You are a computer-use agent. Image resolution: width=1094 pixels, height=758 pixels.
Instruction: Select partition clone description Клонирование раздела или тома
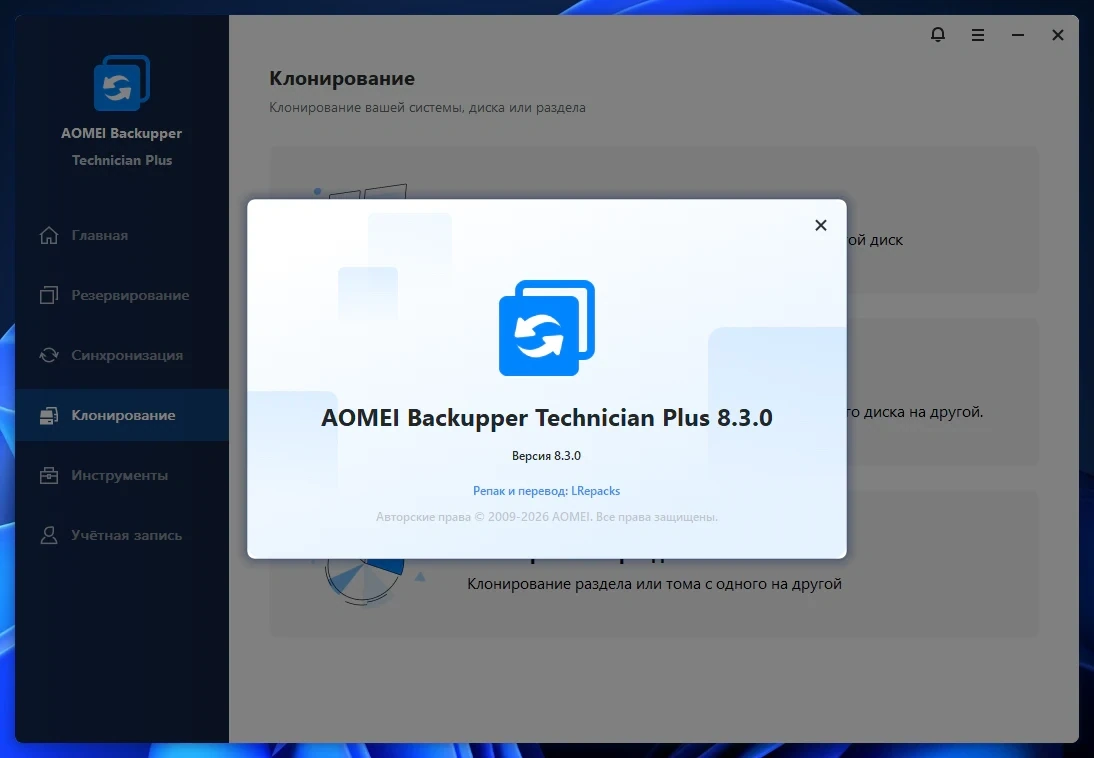[x=654, y=584]
